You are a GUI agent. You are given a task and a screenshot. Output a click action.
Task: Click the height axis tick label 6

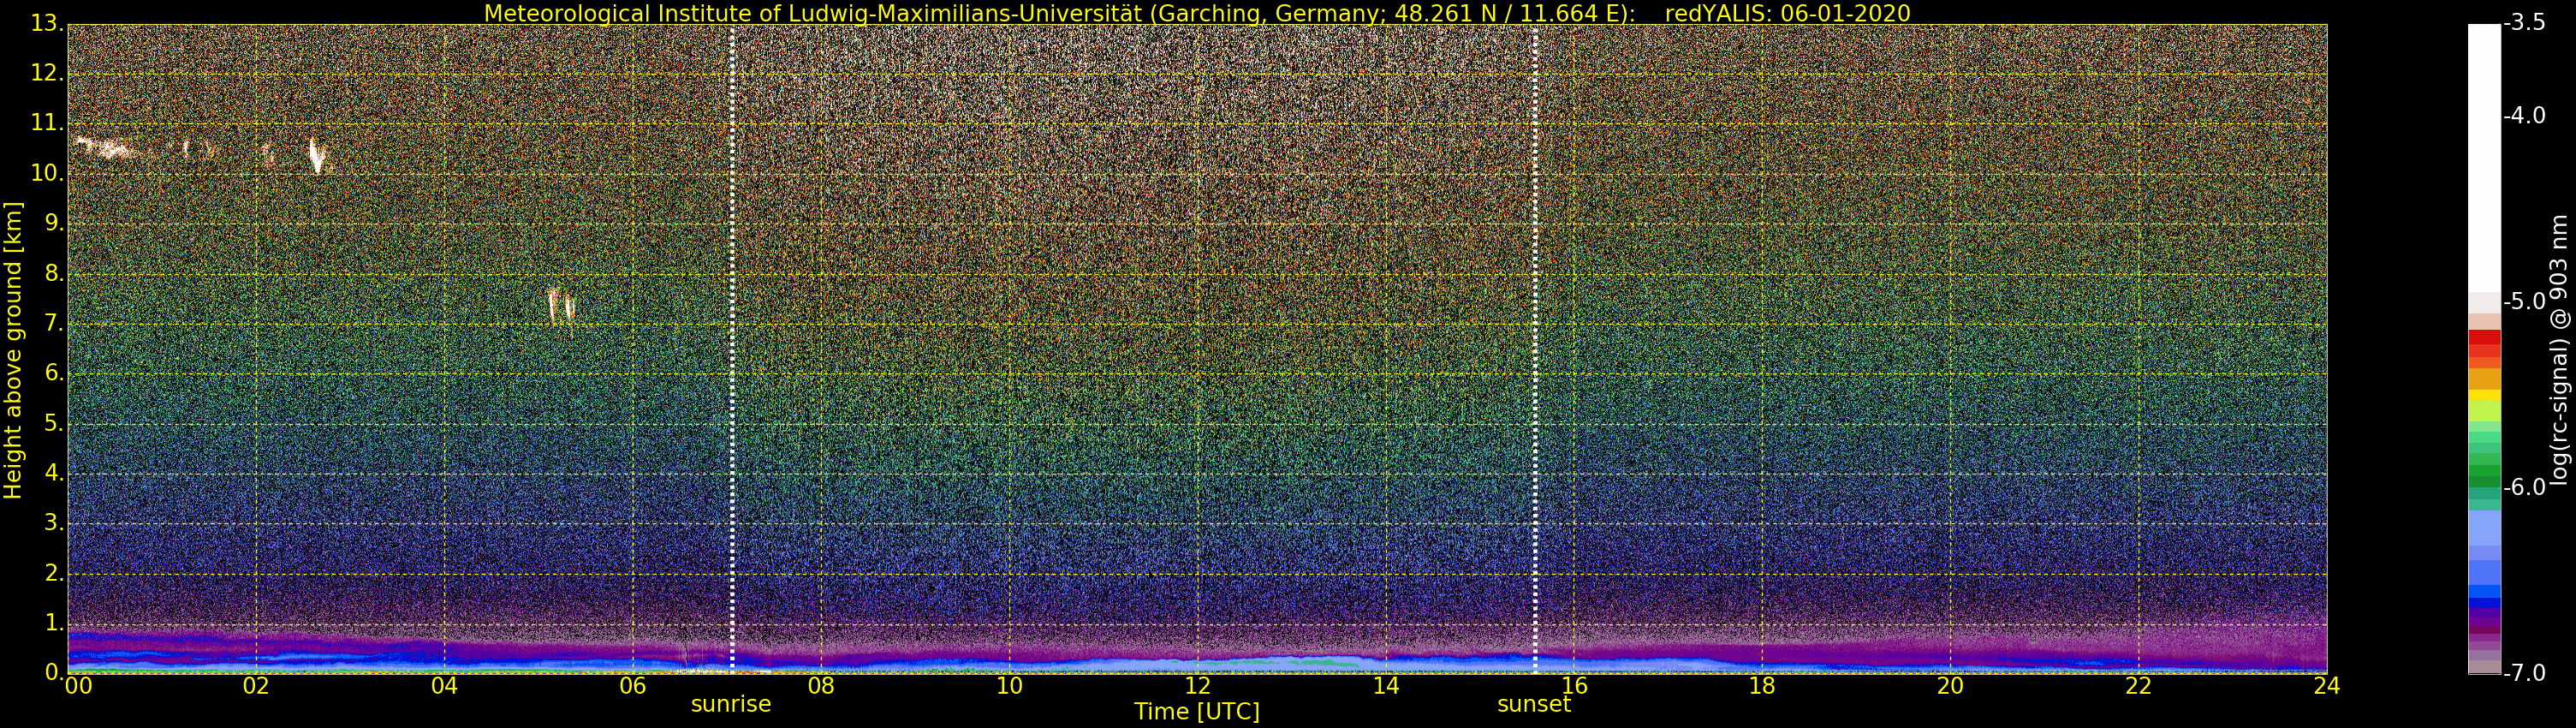pos(53,373)
